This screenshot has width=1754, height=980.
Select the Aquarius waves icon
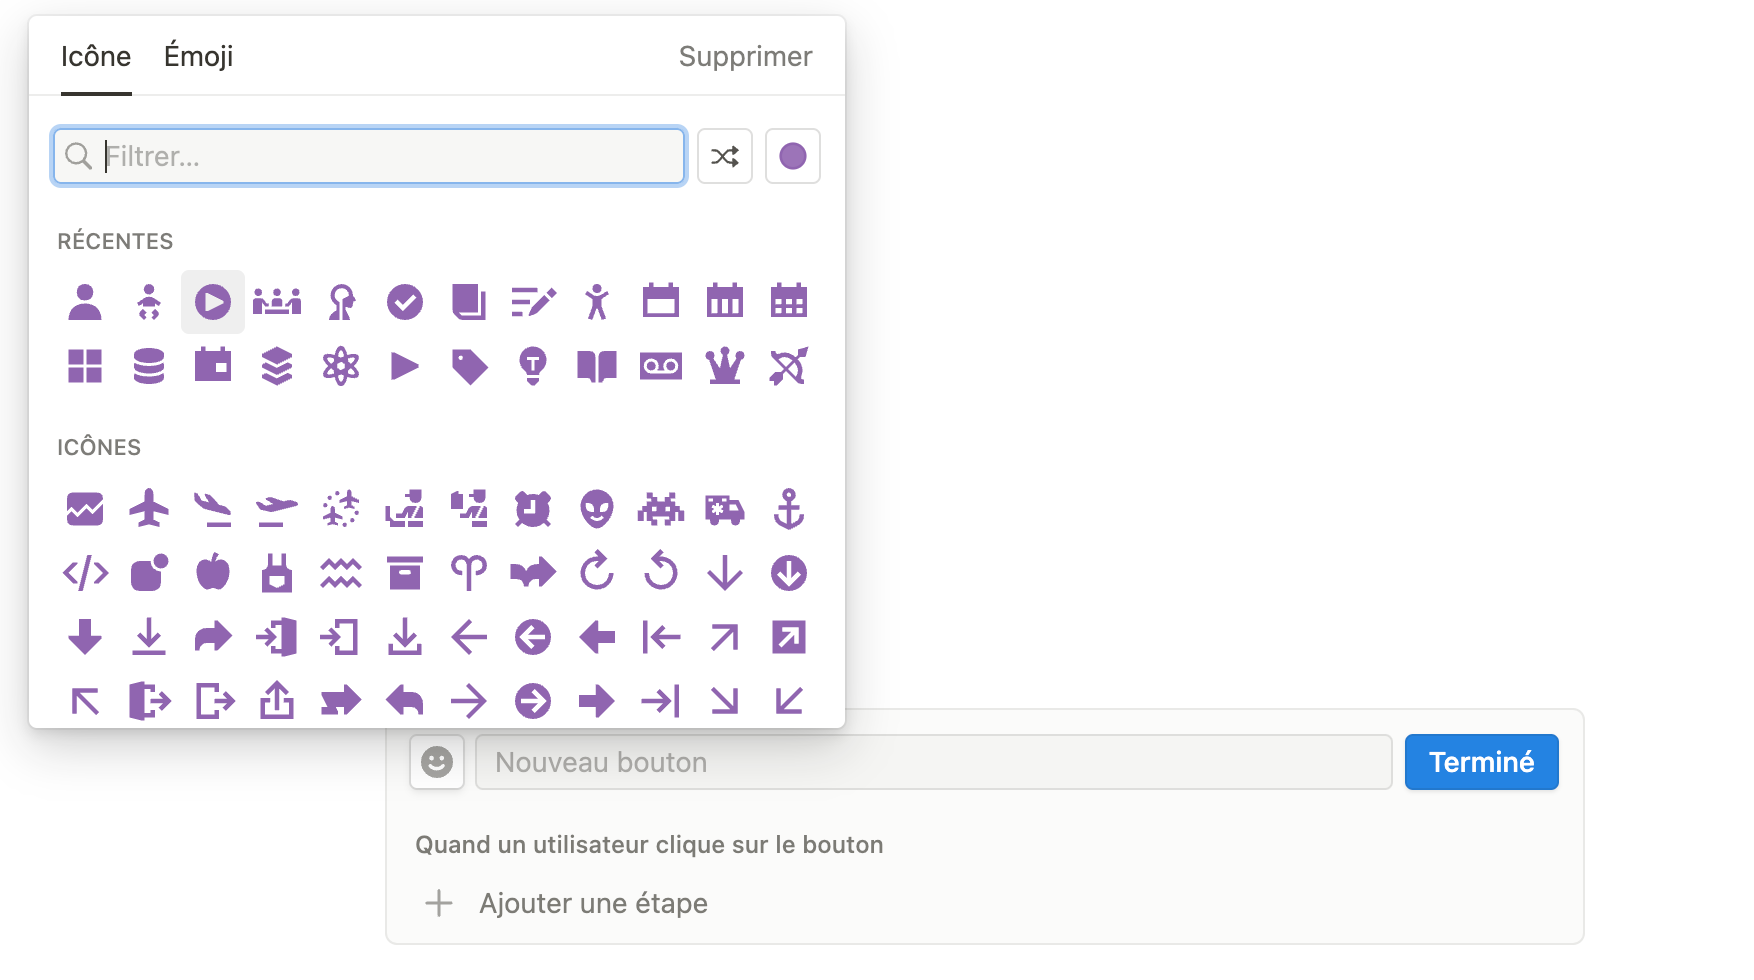341,573
